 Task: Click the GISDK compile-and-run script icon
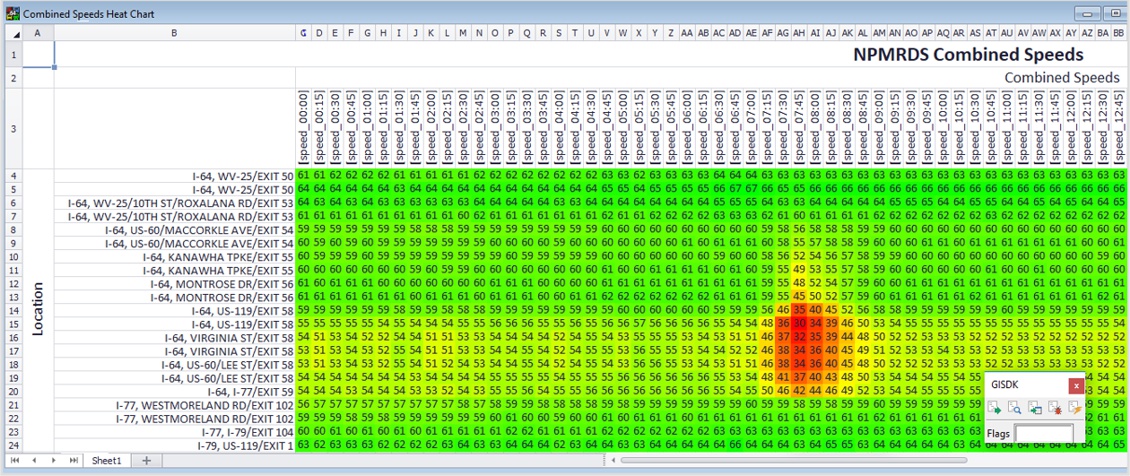(995, 410)
